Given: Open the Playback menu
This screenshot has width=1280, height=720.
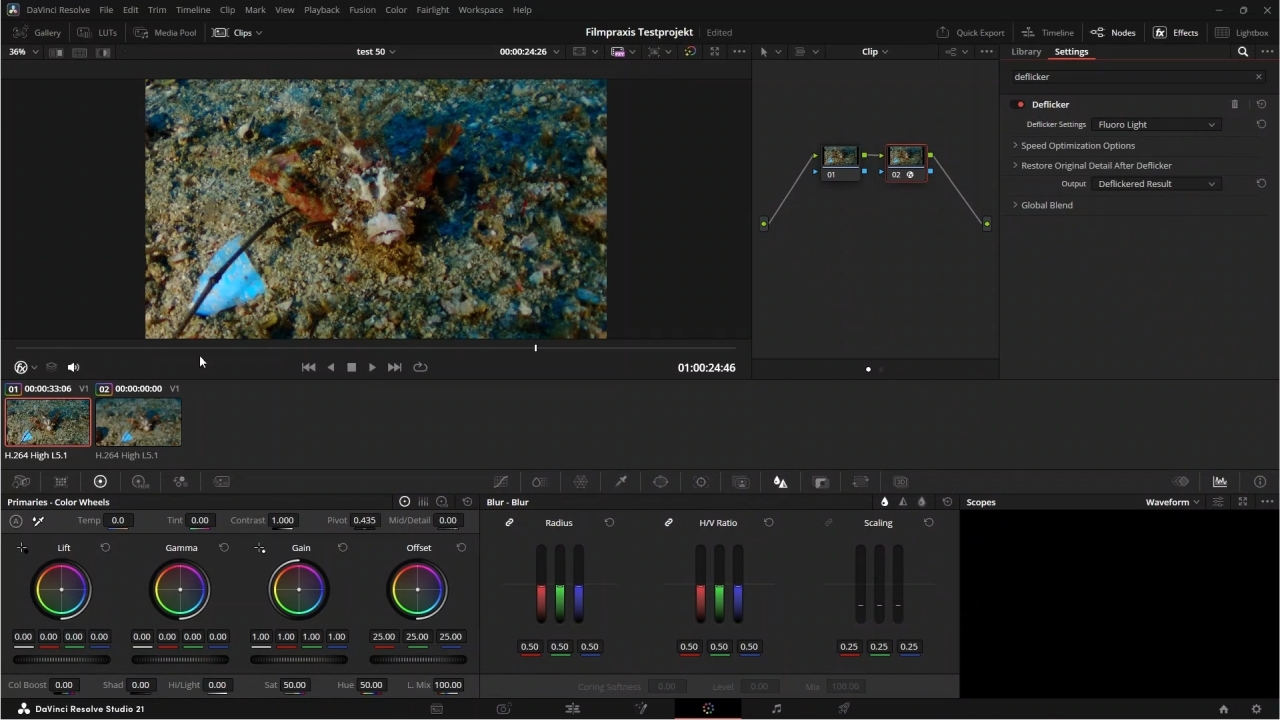Looking at the screenshot, I should pos(322,10).
